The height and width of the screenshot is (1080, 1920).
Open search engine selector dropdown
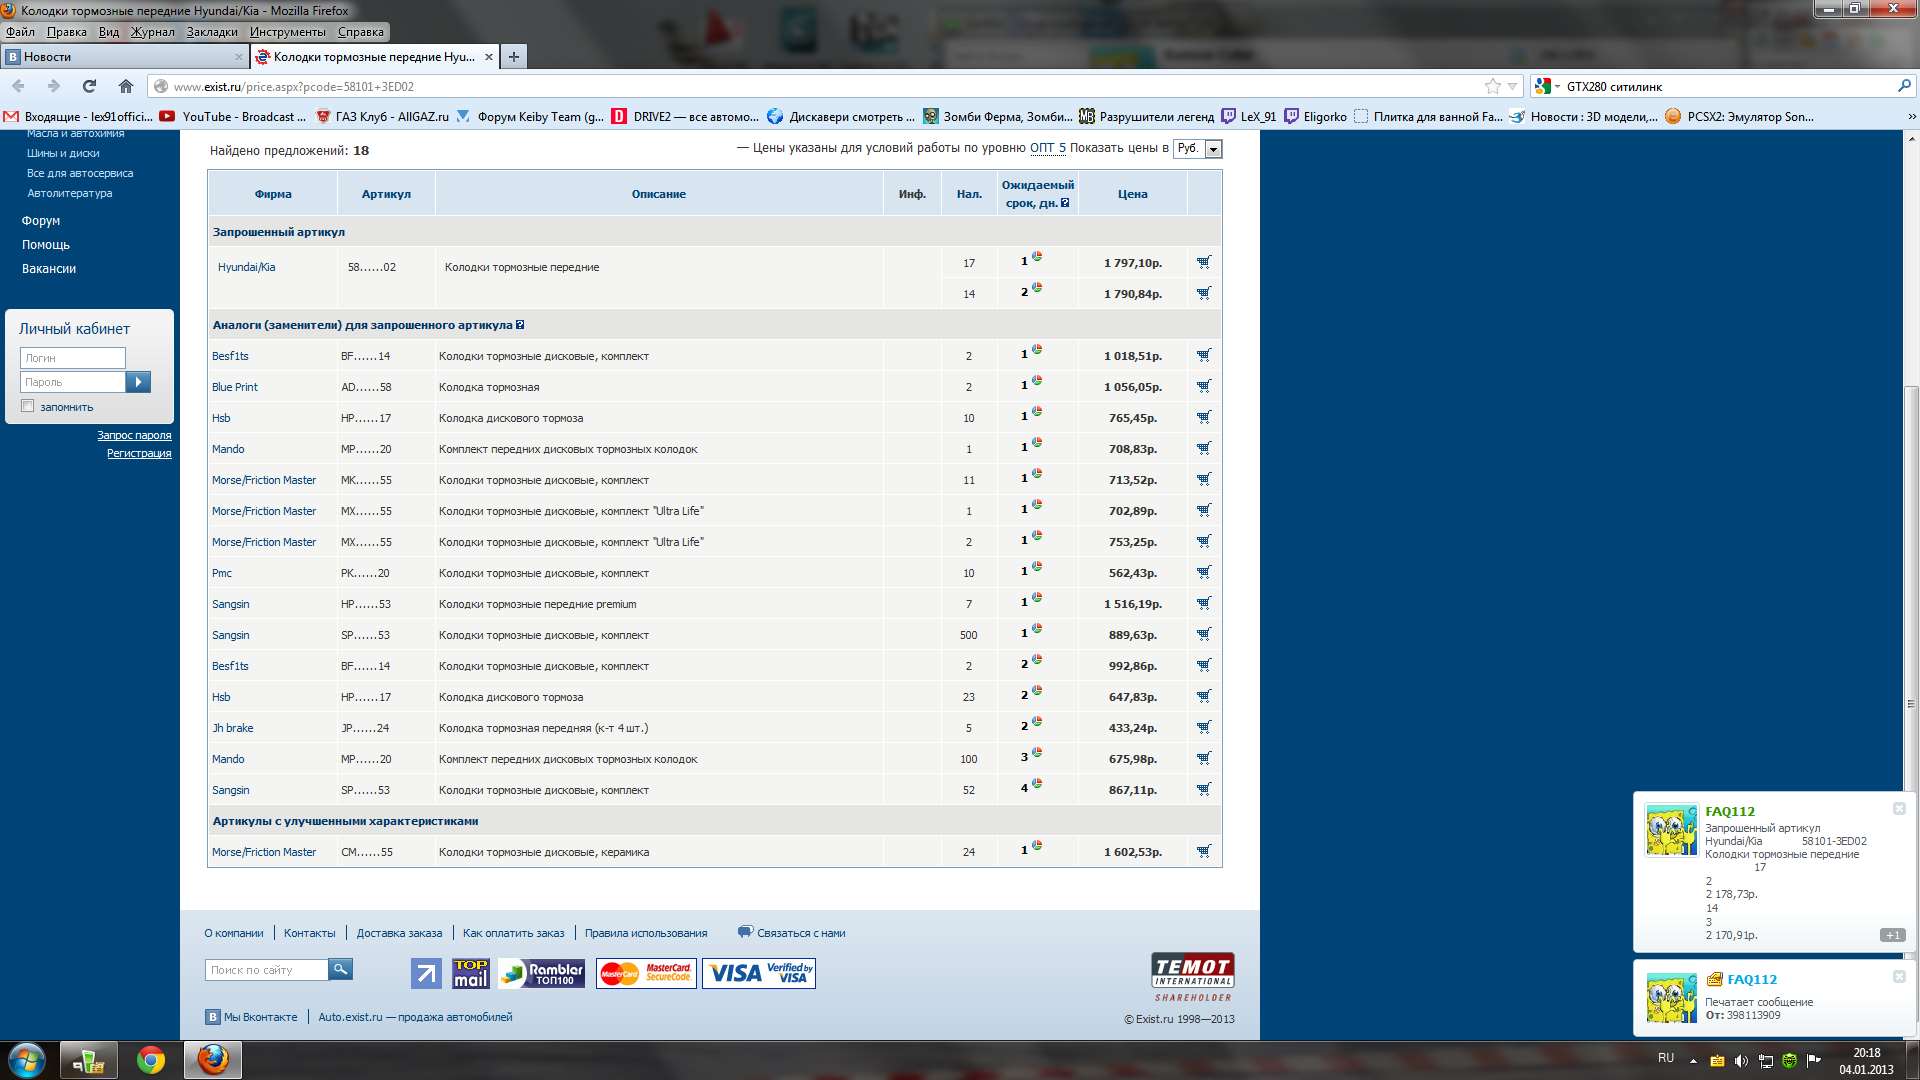tap(1547, 86)
